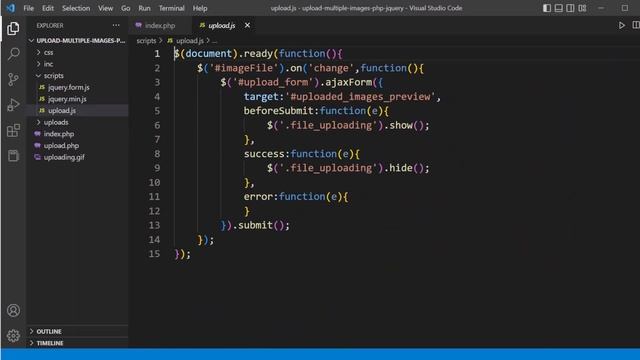
Task: Open the File menu
Action: pyautogui.click(x=29, y=8)
